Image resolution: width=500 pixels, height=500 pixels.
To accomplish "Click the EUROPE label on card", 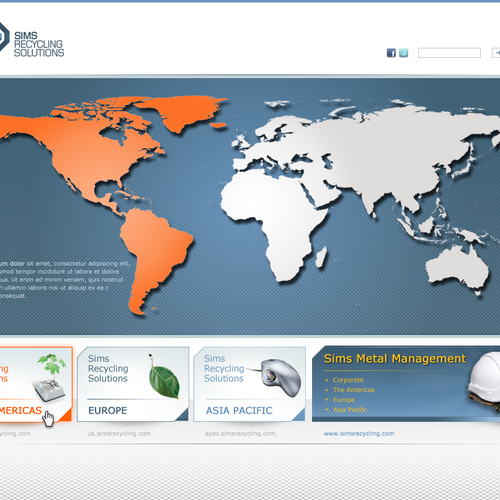I will coord(108,410).
